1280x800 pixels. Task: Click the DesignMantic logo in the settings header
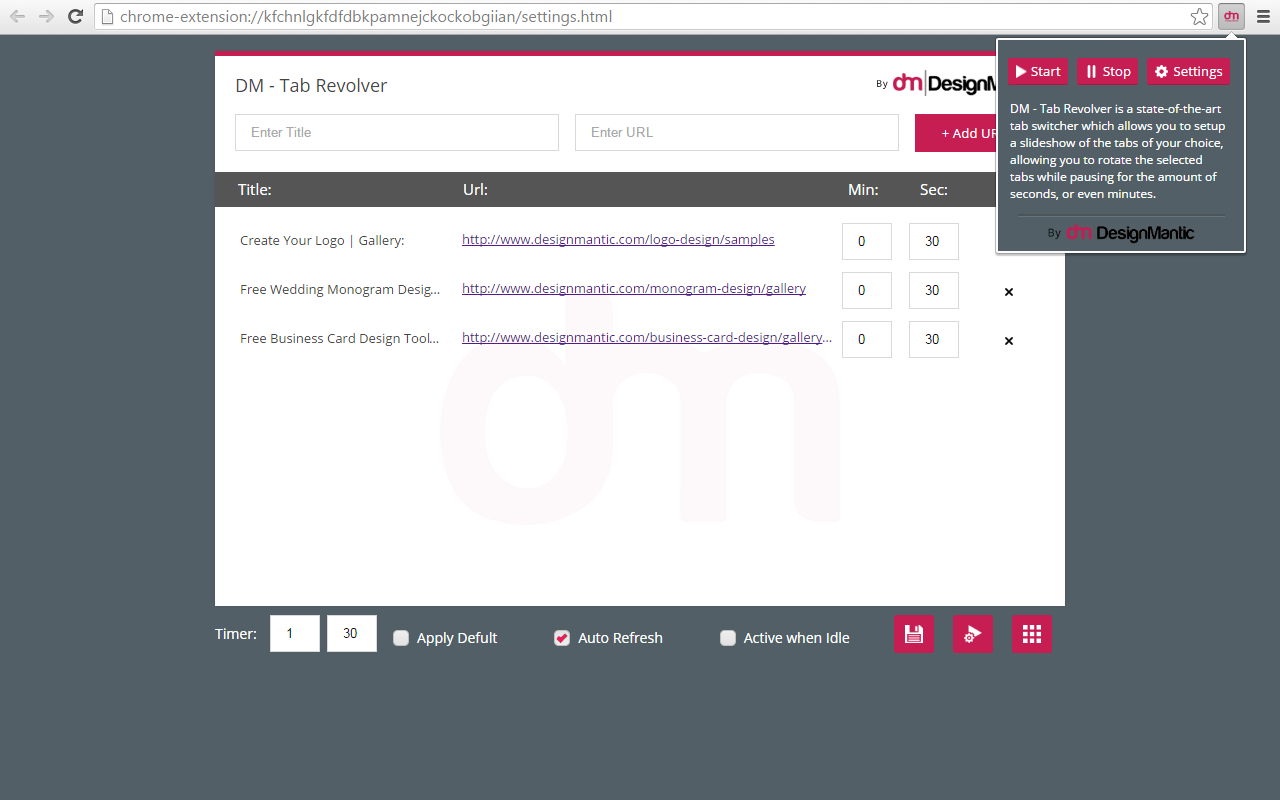point(944,84)
